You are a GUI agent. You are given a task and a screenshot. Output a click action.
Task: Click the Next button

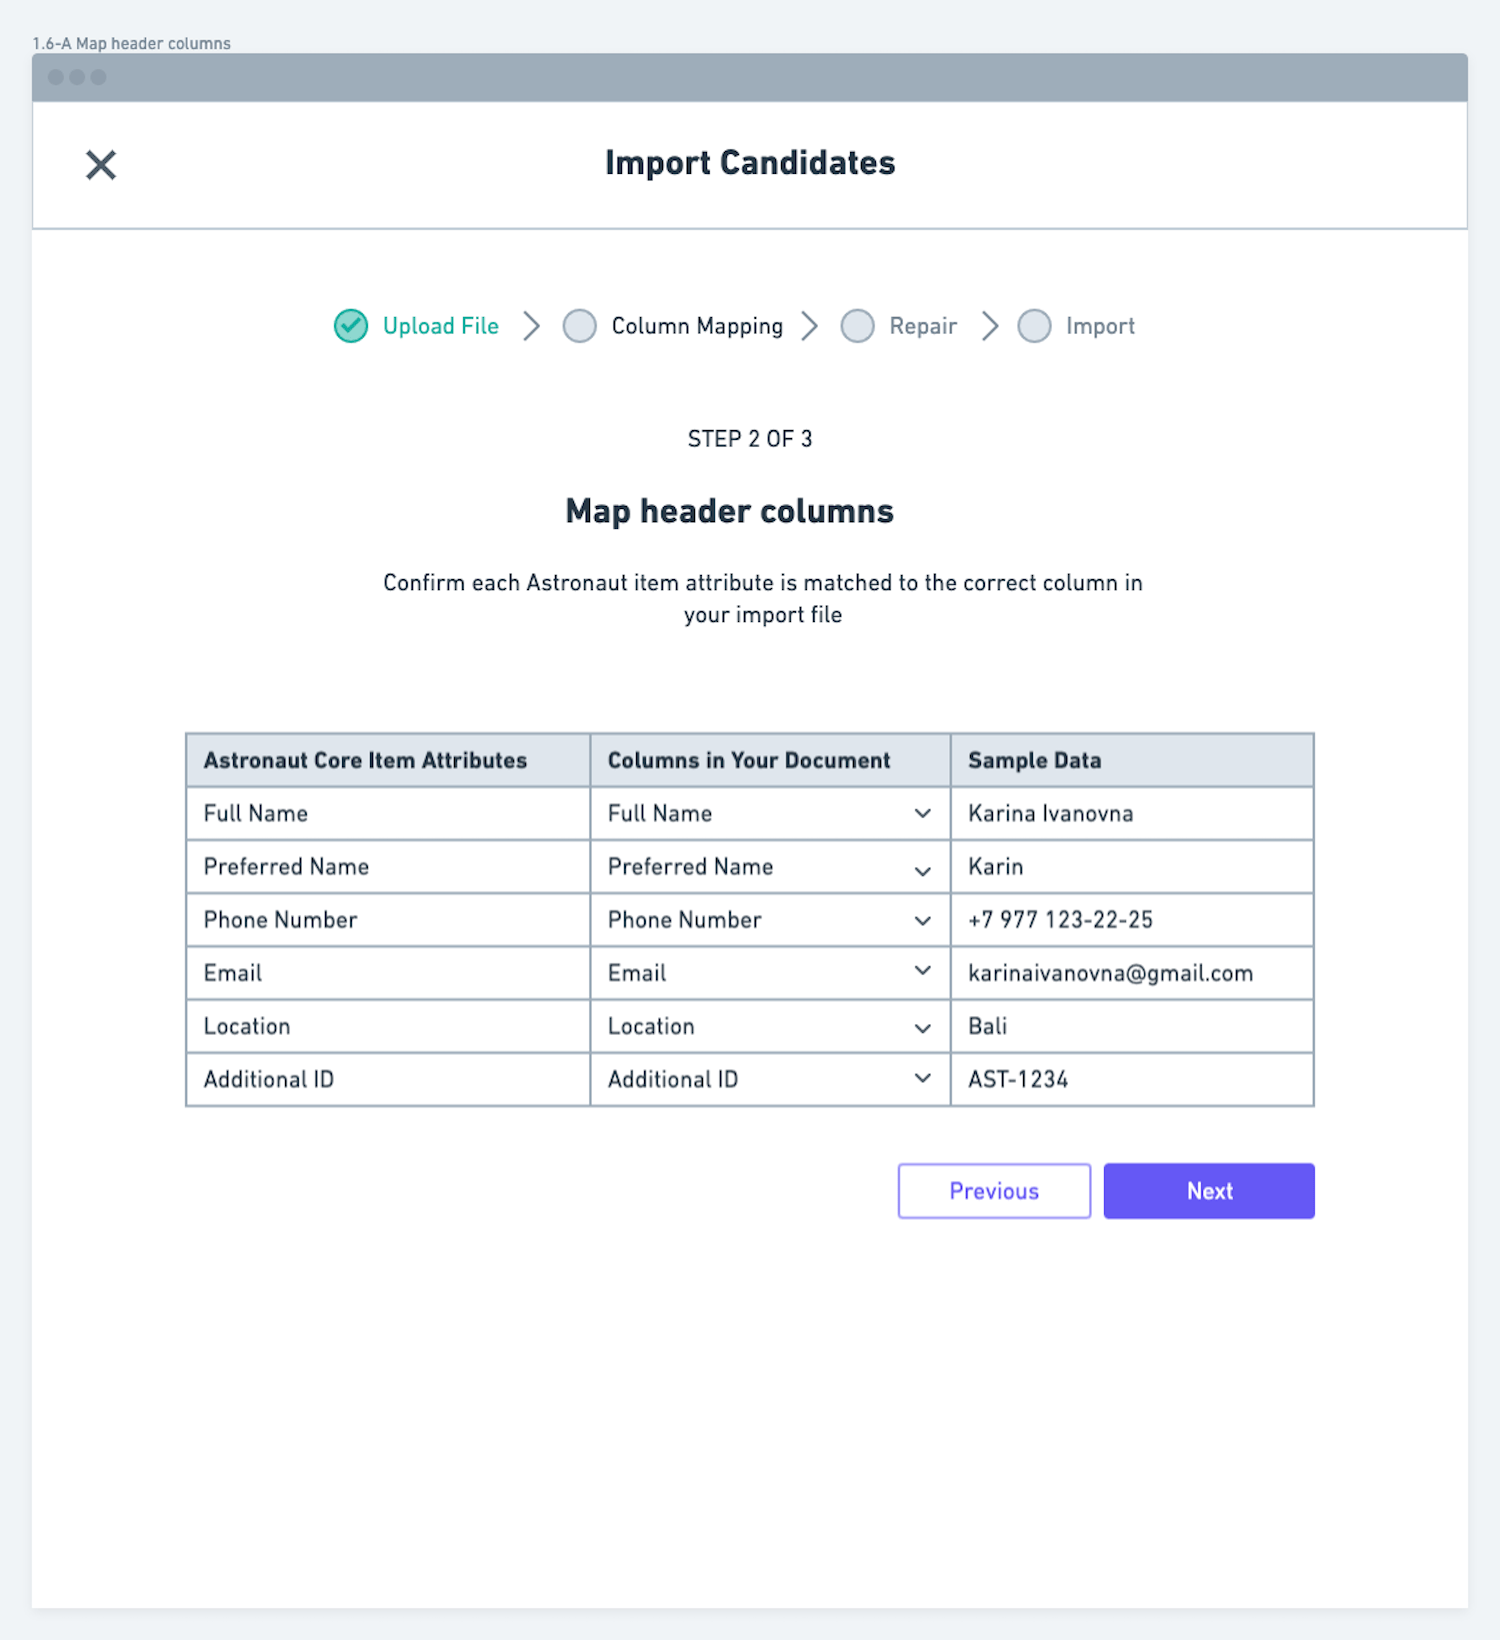[1208, 1190]
